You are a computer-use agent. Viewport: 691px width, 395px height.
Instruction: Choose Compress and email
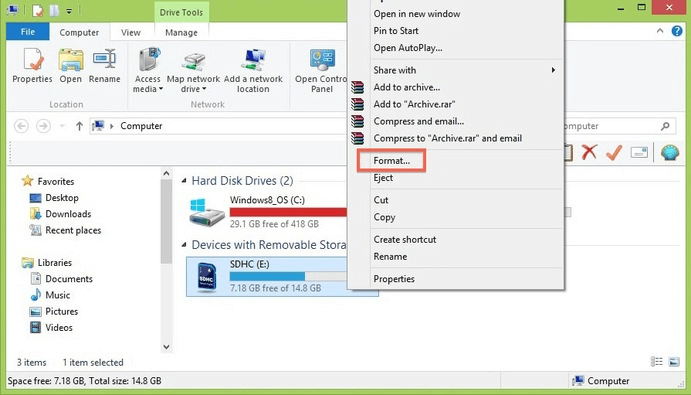tap(419, 121)
